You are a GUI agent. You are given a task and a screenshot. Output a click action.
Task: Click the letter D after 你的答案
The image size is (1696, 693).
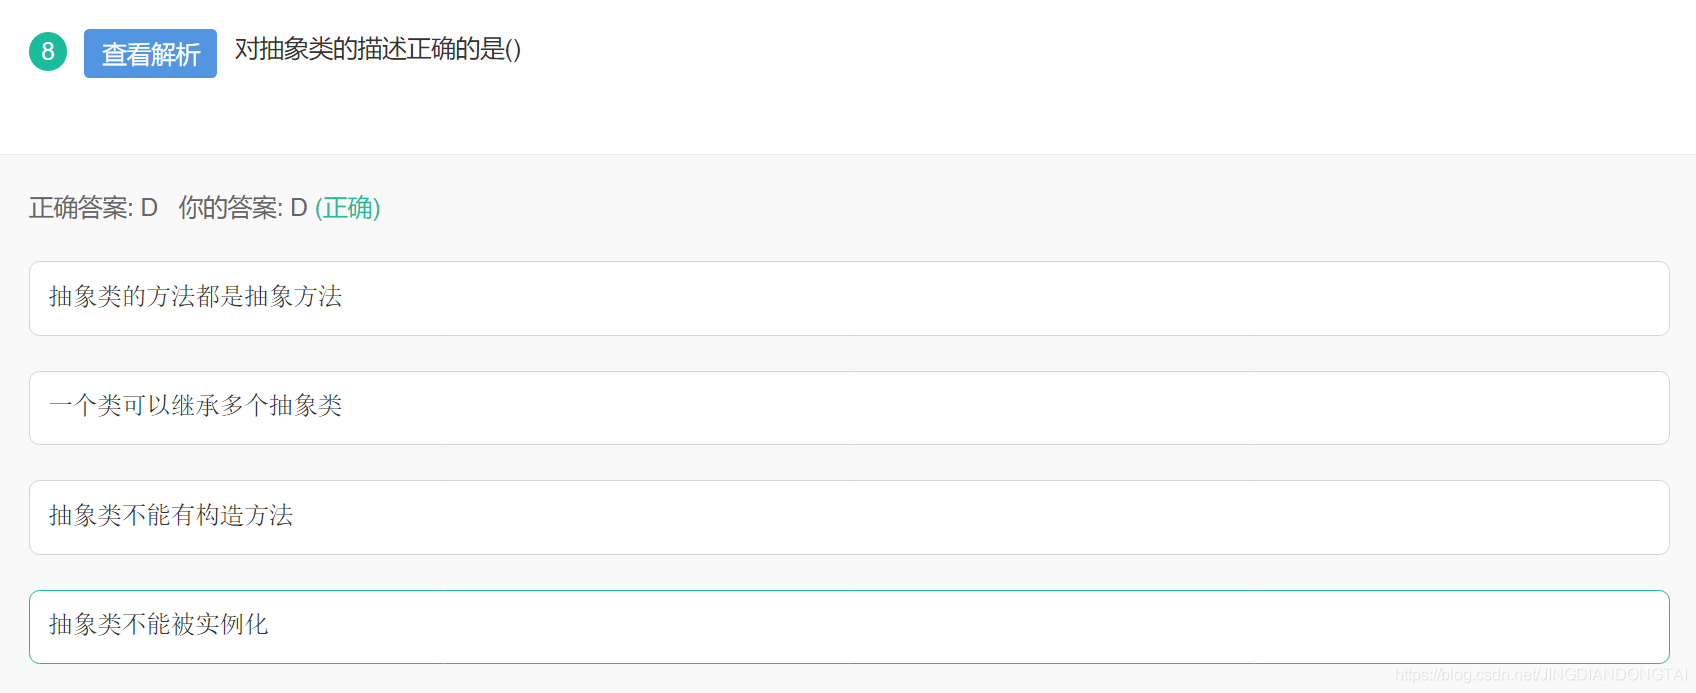tap(299, 208)
